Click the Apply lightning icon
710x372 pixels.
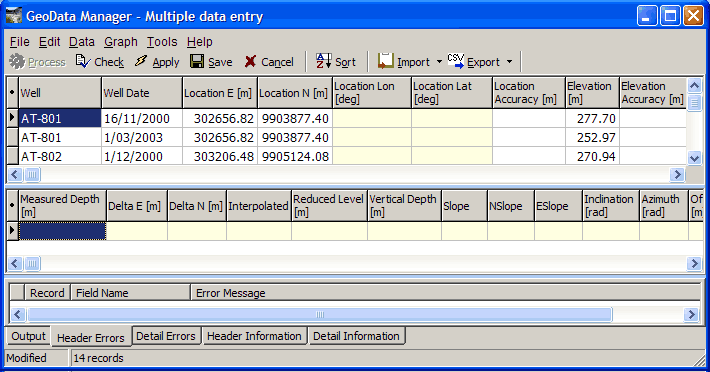tap(141, 61)
